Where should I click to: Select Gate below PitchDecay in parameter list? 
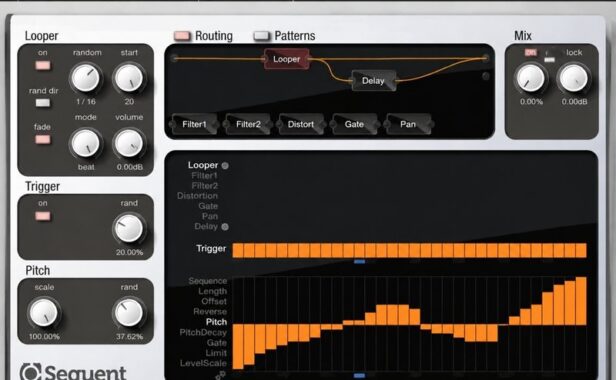pyautogui.click(x=217, y=343)
